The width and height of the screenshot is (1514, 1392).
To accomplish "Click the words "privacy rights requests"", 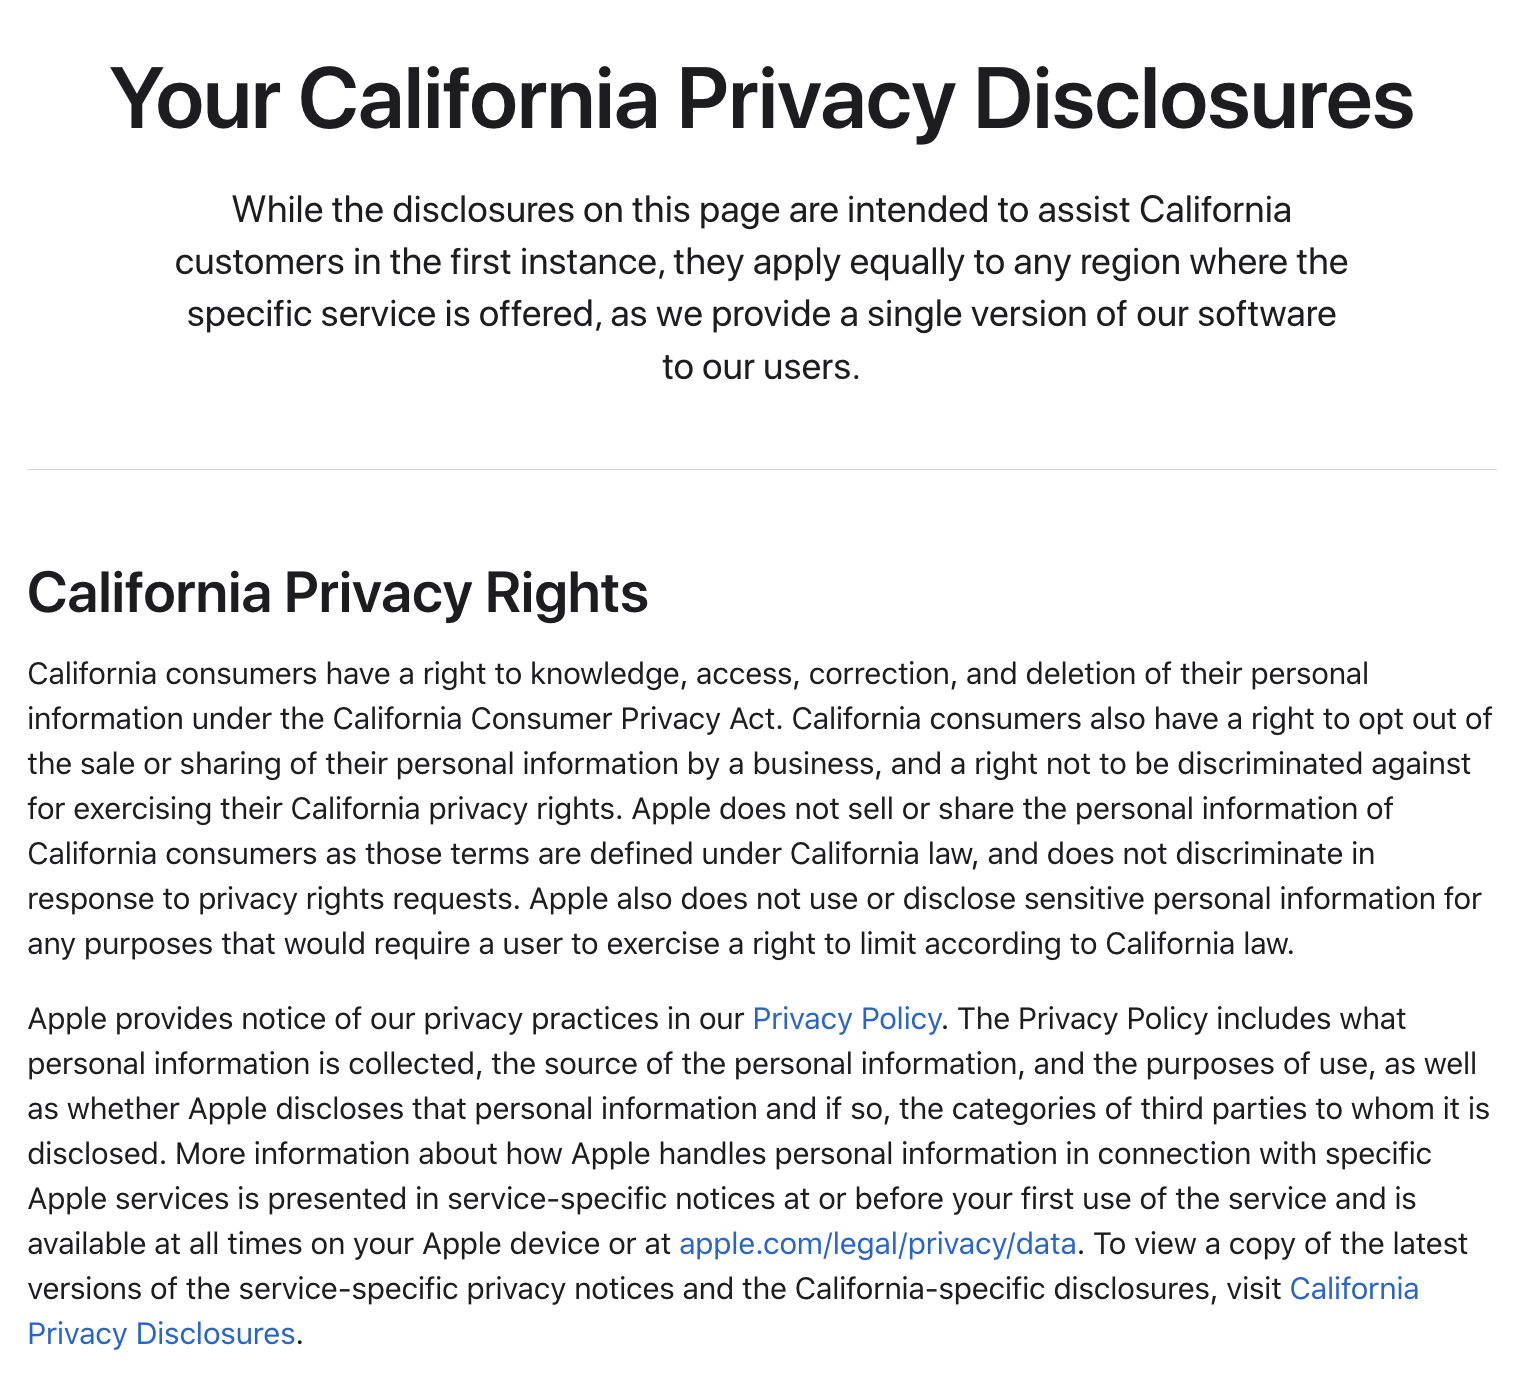I will tap(359, 898).
